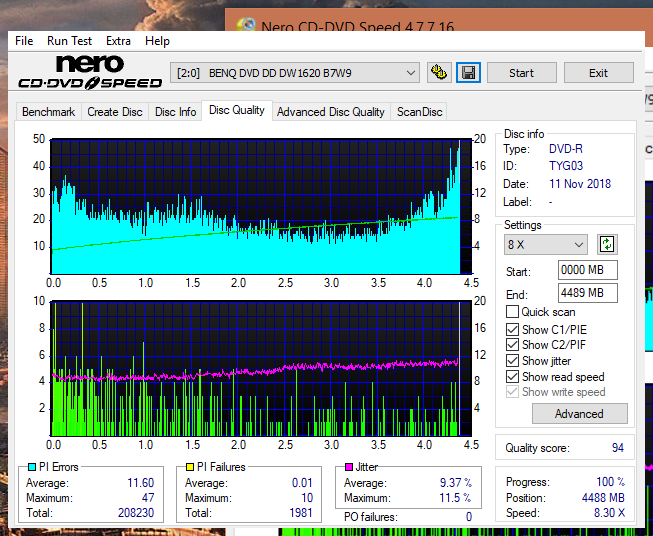Open the 8 X speed dropdown
Viewport: 653px width, 536px height.
click(x=546, y=244)
